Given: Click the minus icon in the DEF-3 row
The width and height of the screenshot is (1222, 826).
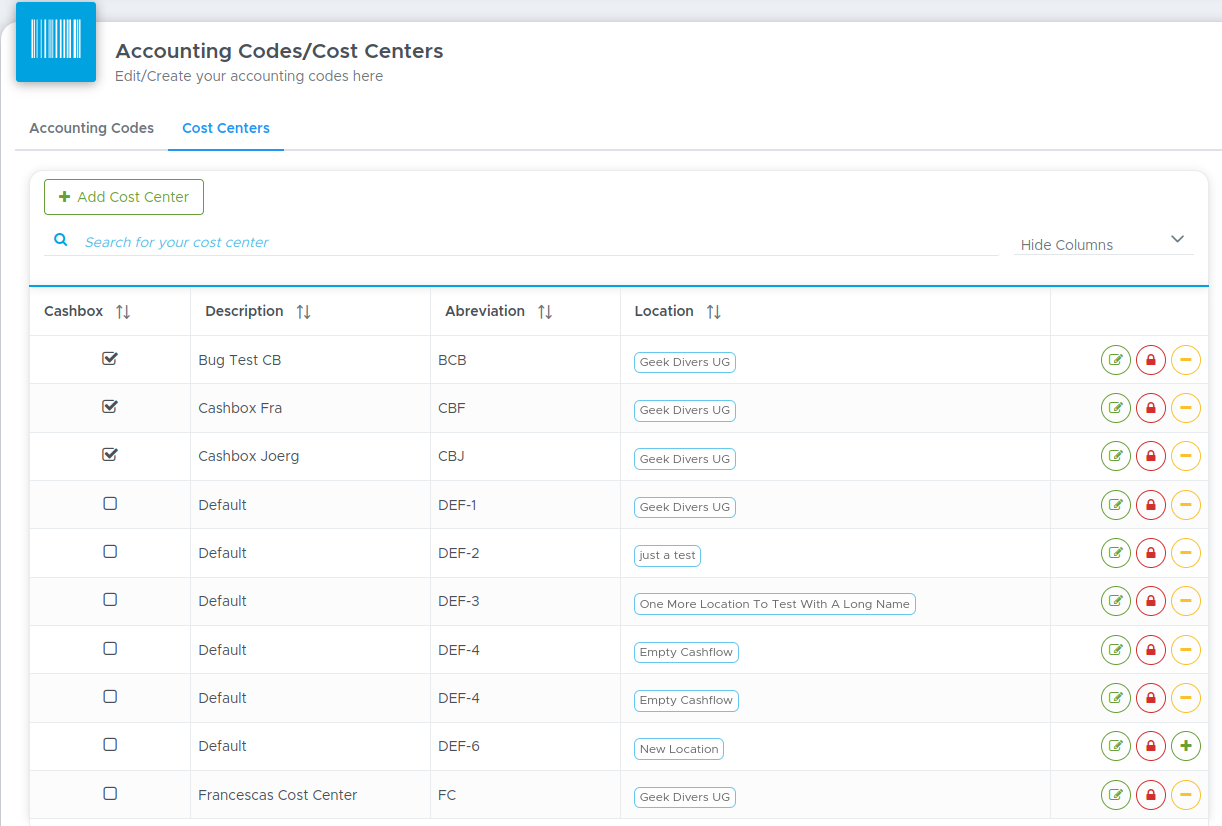Looking at the screenshot, I should pos(1186,601).
